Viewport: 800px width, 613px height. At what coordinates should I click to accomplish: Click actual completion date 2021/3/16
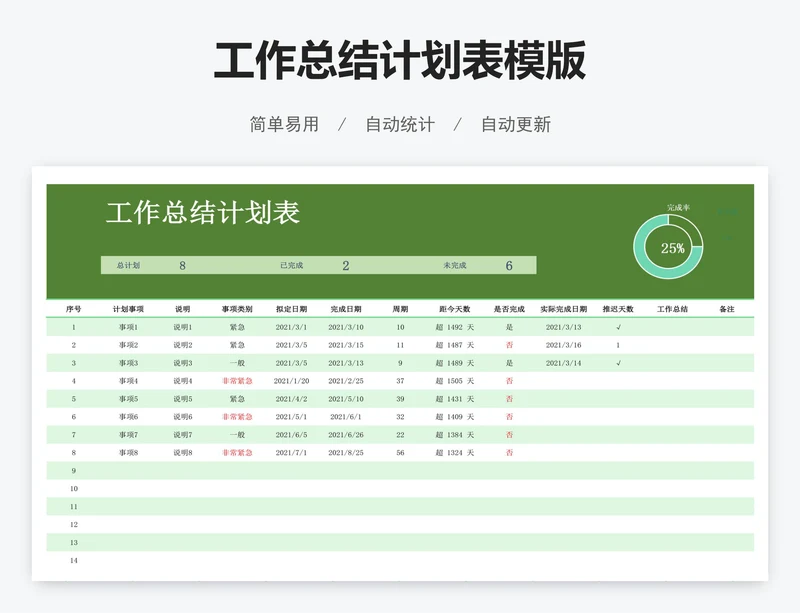[x=564, y=345]
